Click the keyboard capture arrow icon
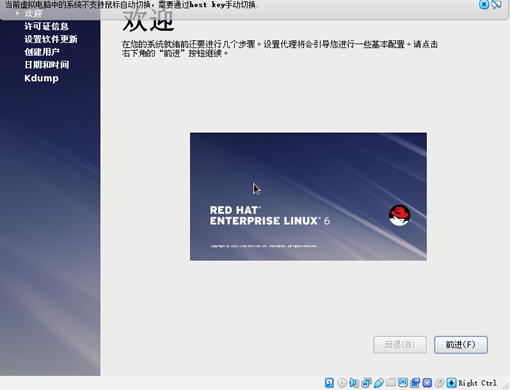Image resolution: width=510 pixels, height=390 pixels. [x=451, y=383]
